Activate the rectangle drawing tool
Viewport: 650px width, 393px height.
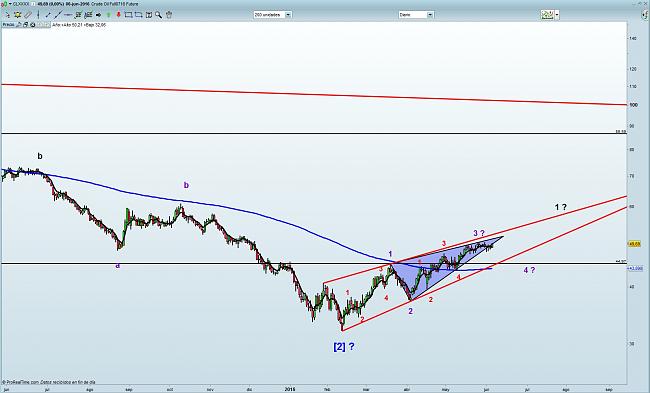(x=128, y=15)
